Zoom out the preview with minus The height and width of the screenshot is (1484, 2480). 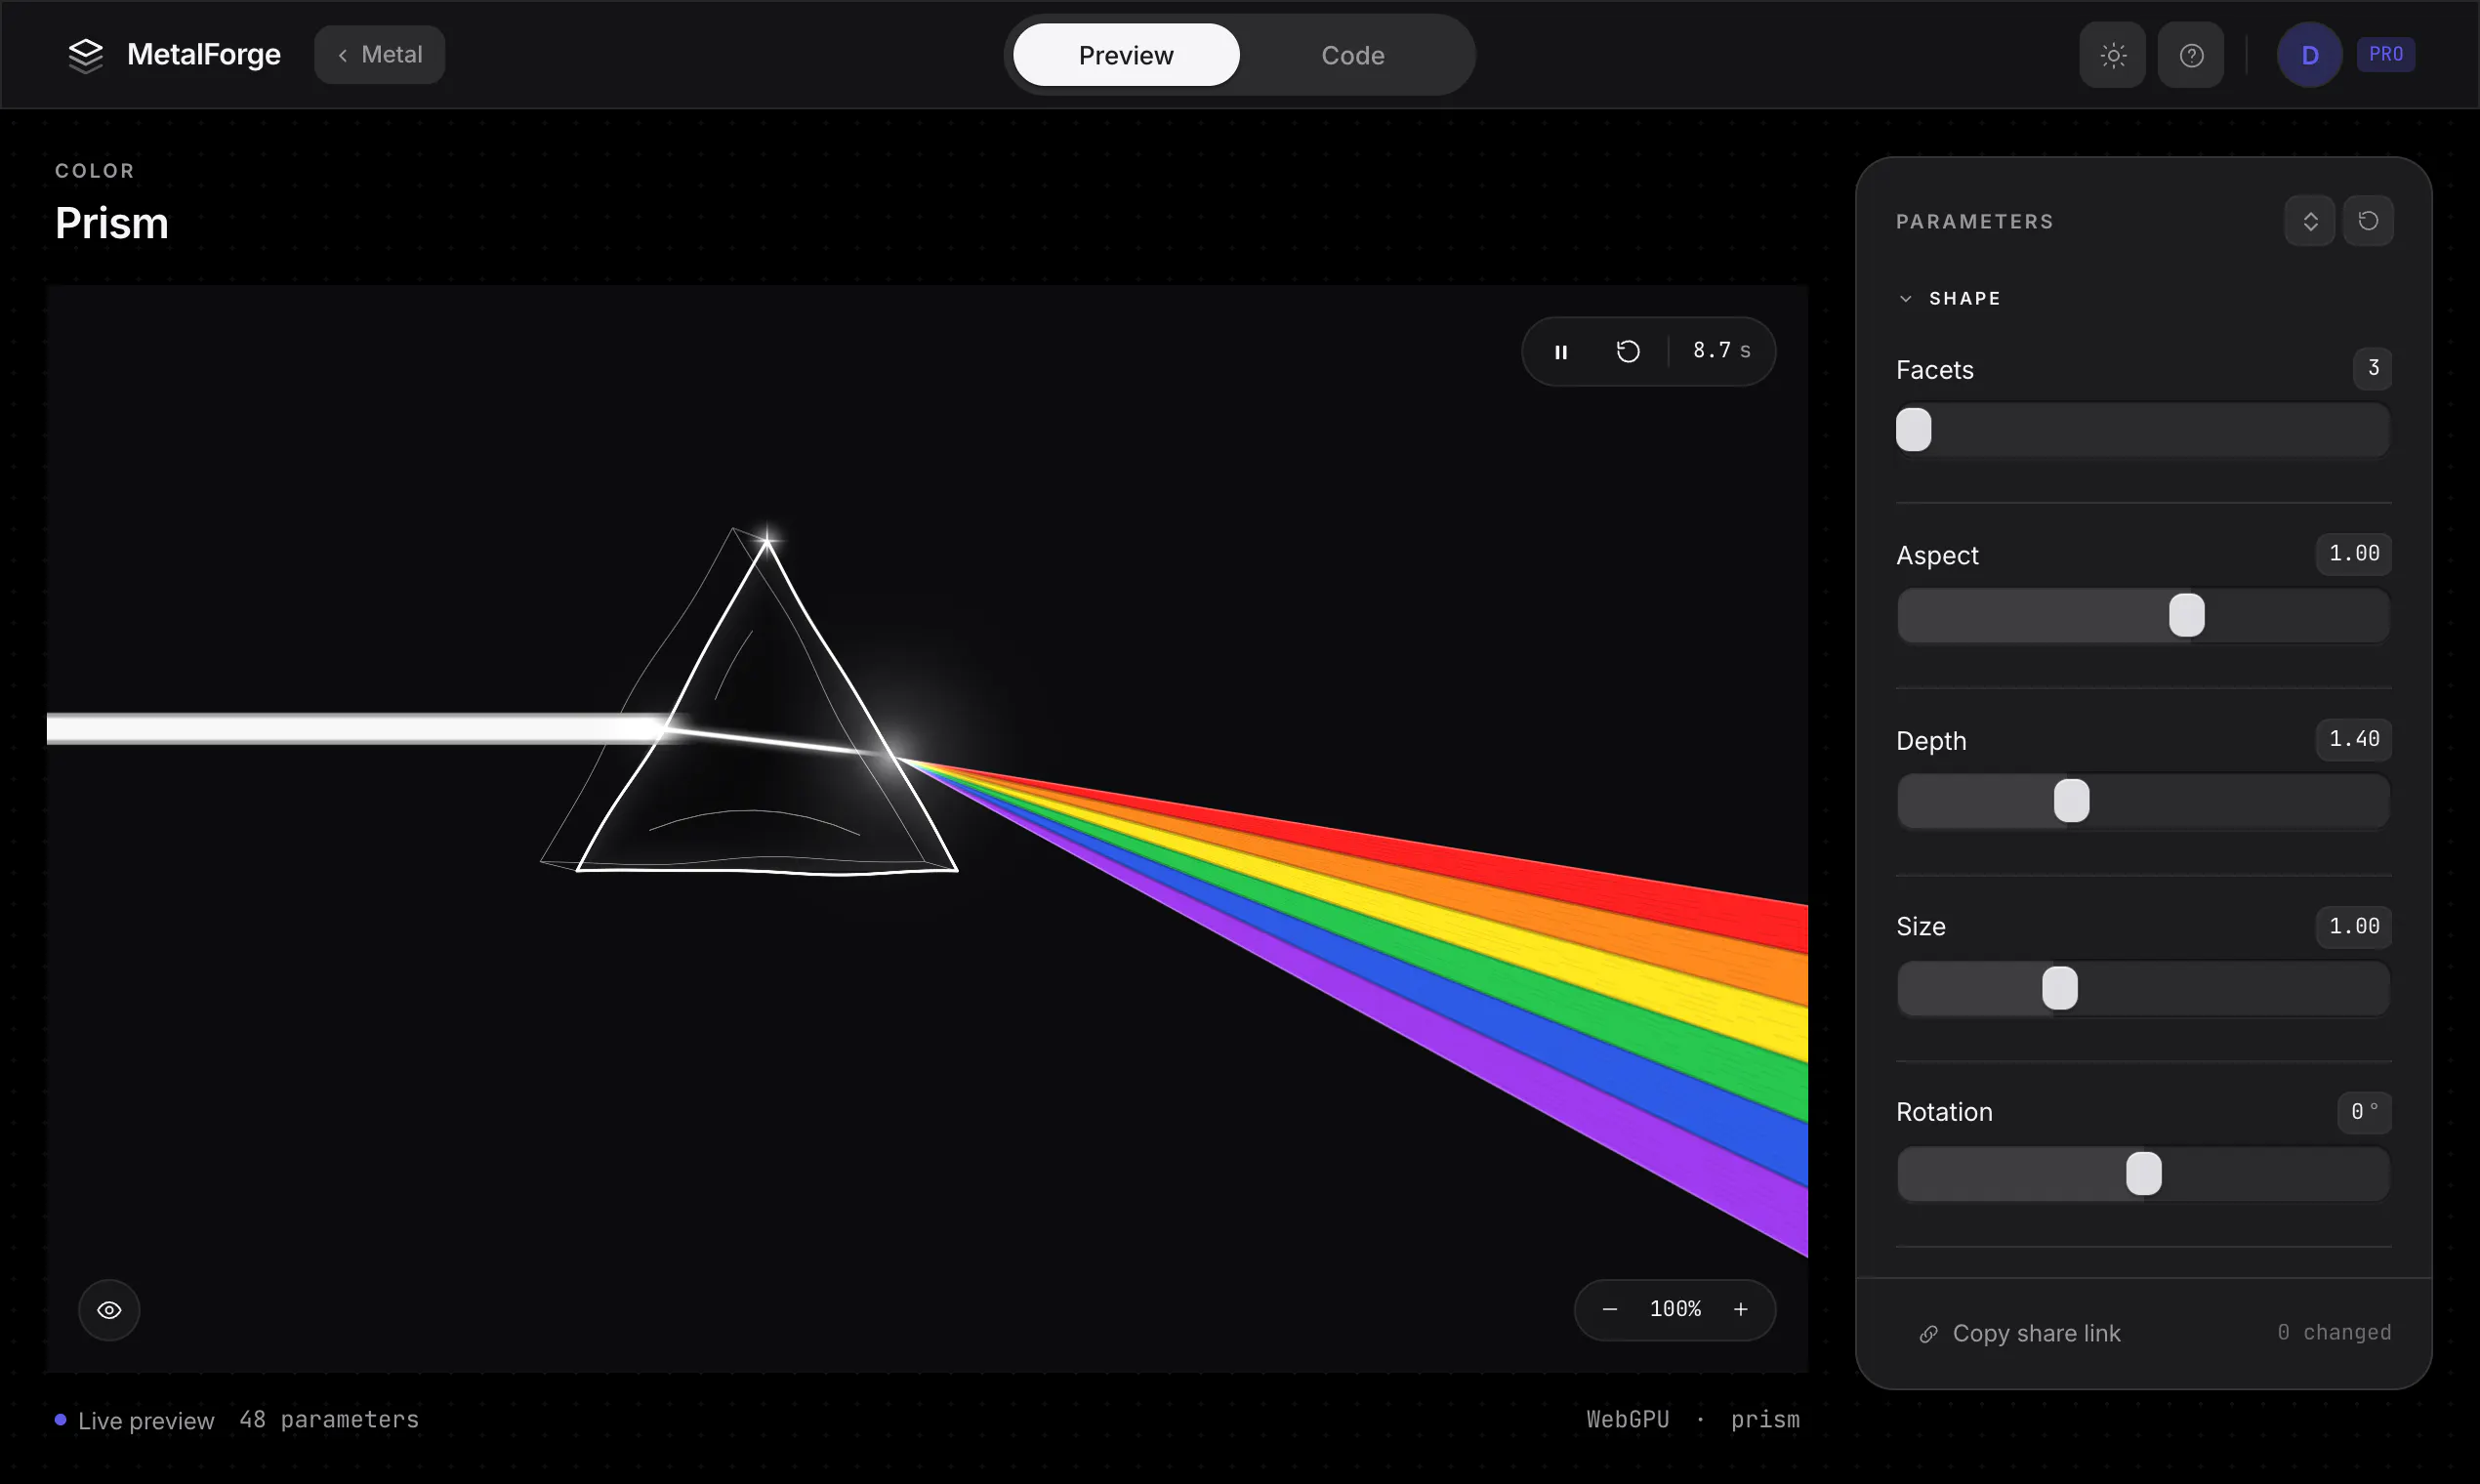tap(1610, 1310)
